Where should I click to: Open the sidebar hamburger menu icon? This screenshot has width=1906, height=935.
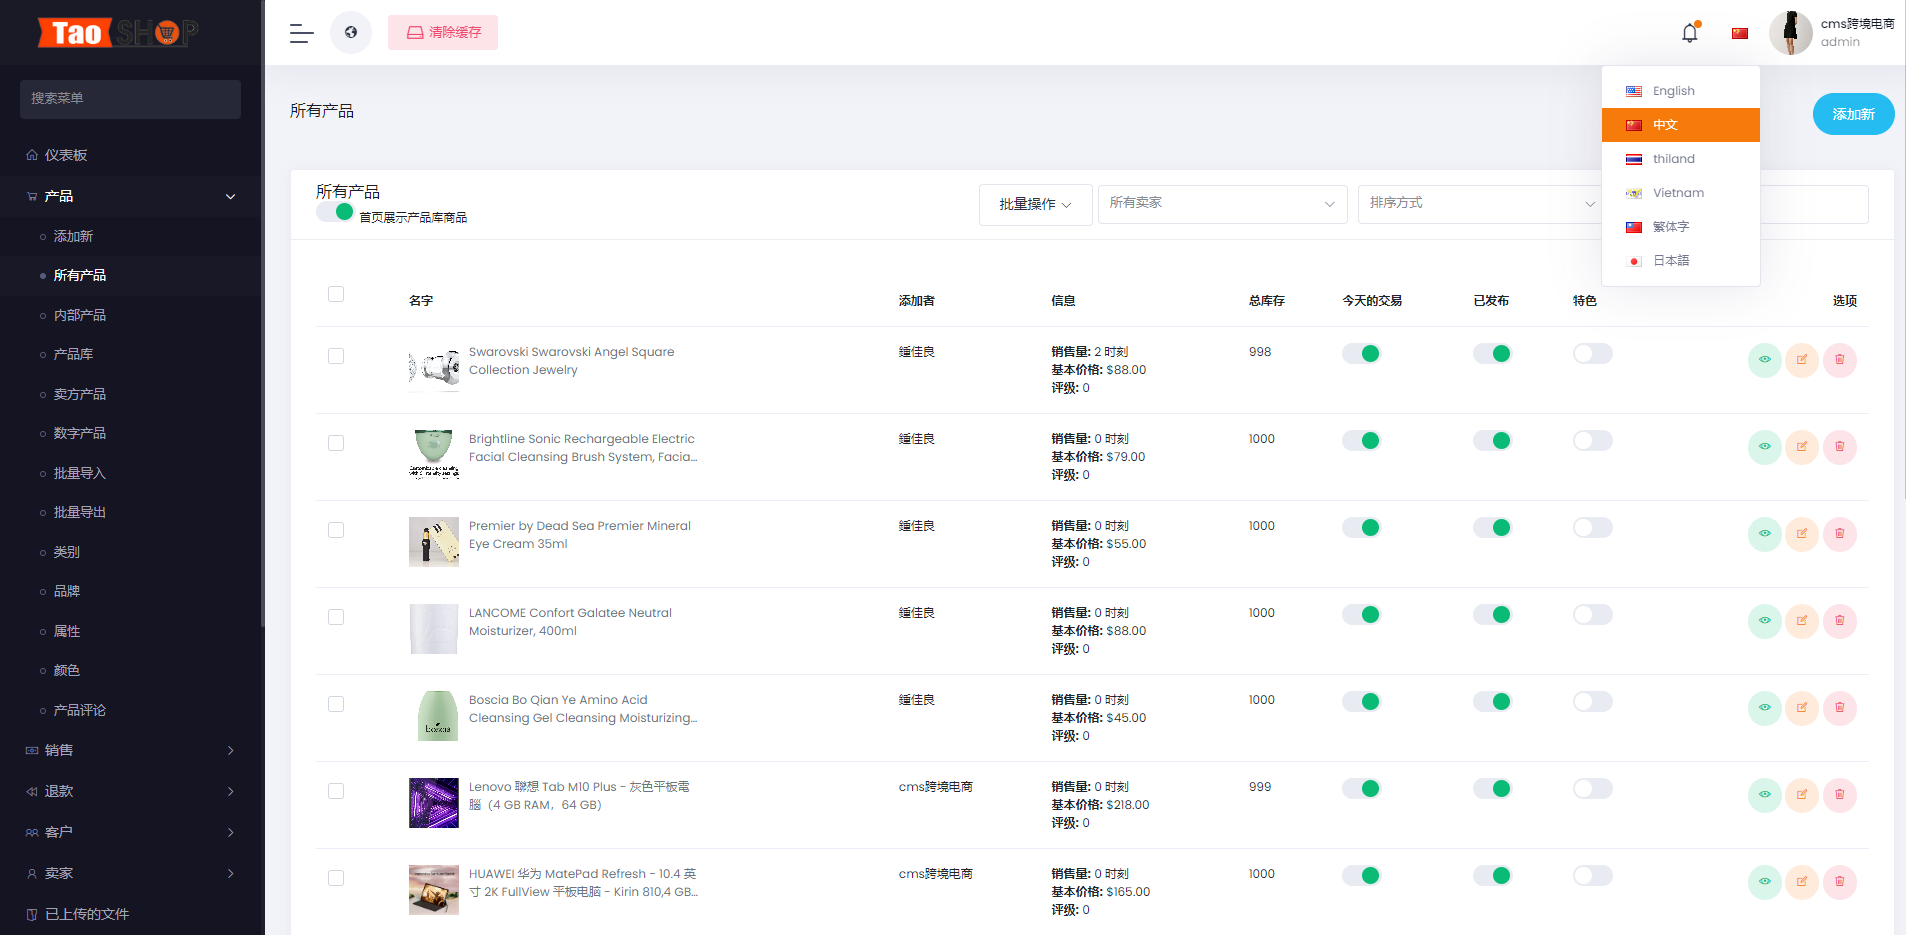coord(300,33)
